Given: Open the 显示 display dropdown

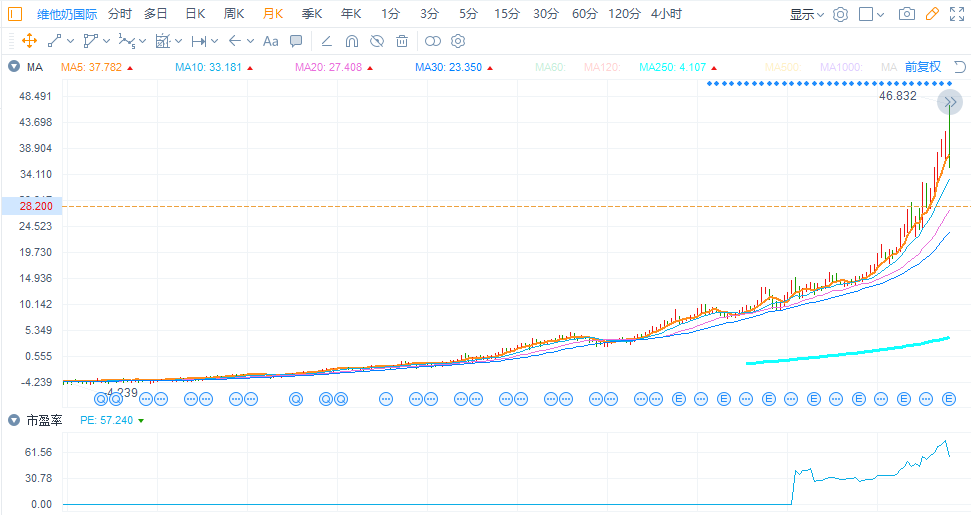Looking at the screenshot, I should pyautogui.click(x=806, y=14).
